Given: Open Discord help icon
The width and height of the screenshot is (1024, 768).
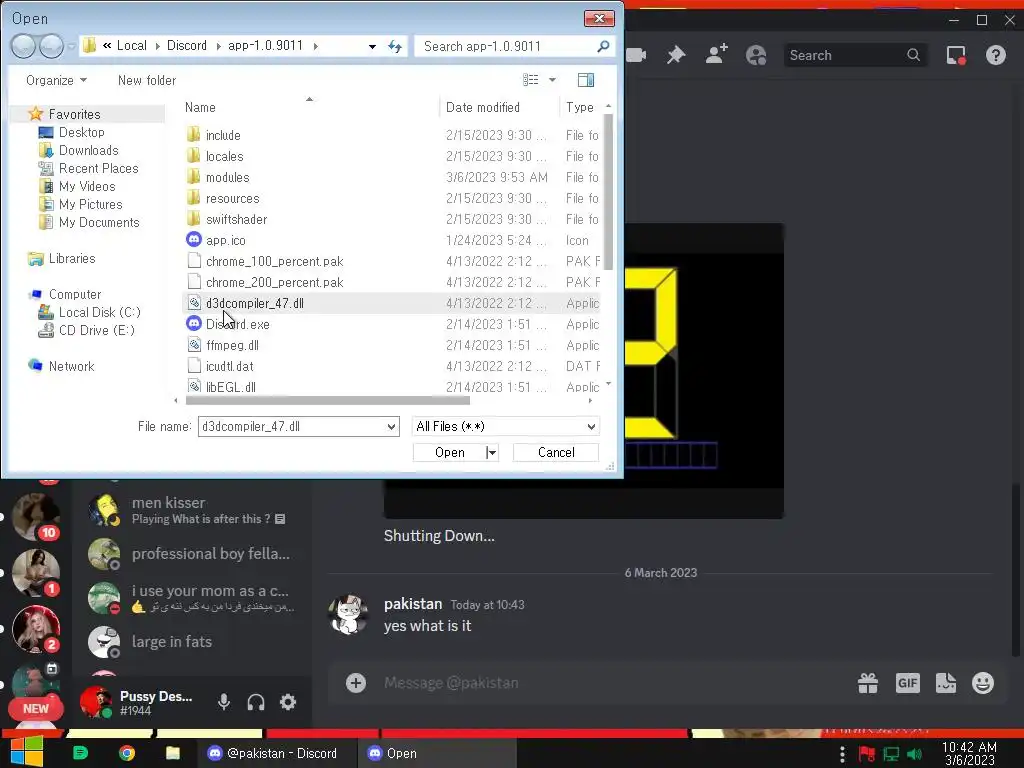Looking at the screenshot, I should click(x=996, y=56).
